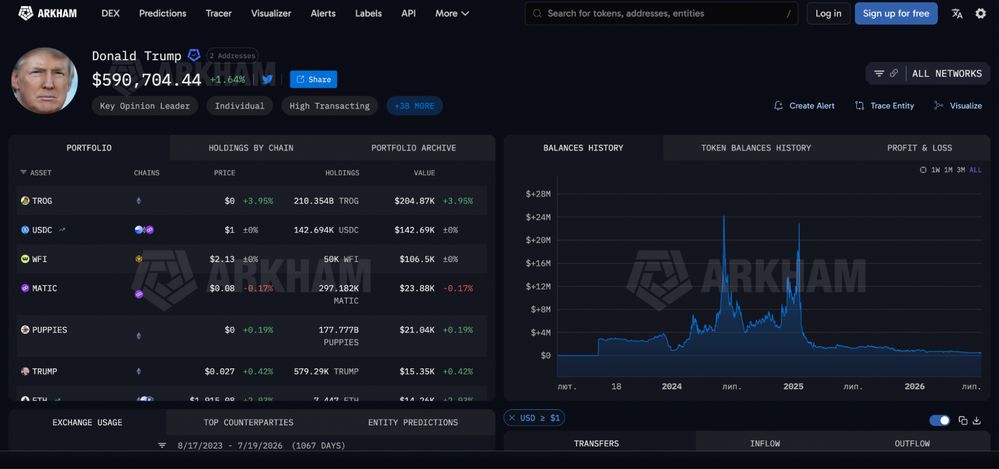The height and width of the screenshot is (469, 999).
Task: Click the MATIC token icon
Action: coord(25,288)
